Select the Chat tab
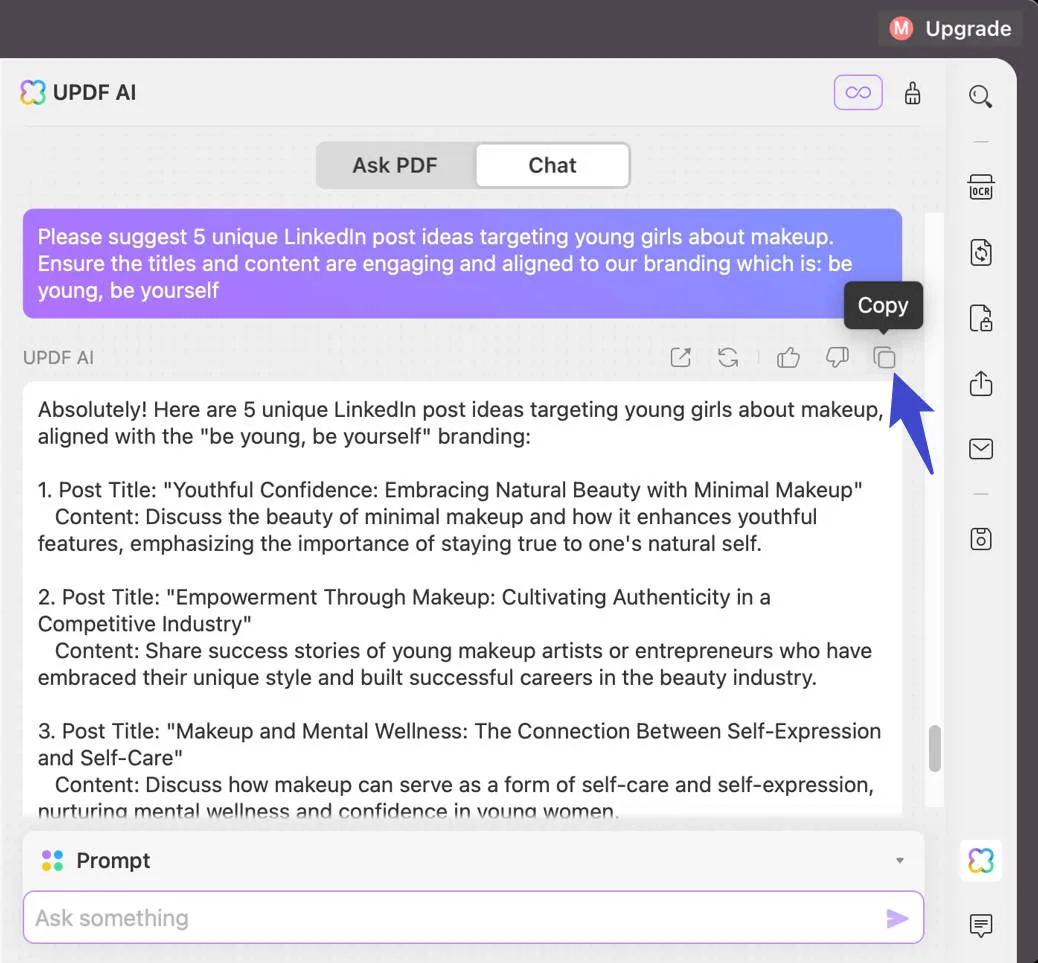This screenshot has width=1038, height=963. click(x=552, y=165)
